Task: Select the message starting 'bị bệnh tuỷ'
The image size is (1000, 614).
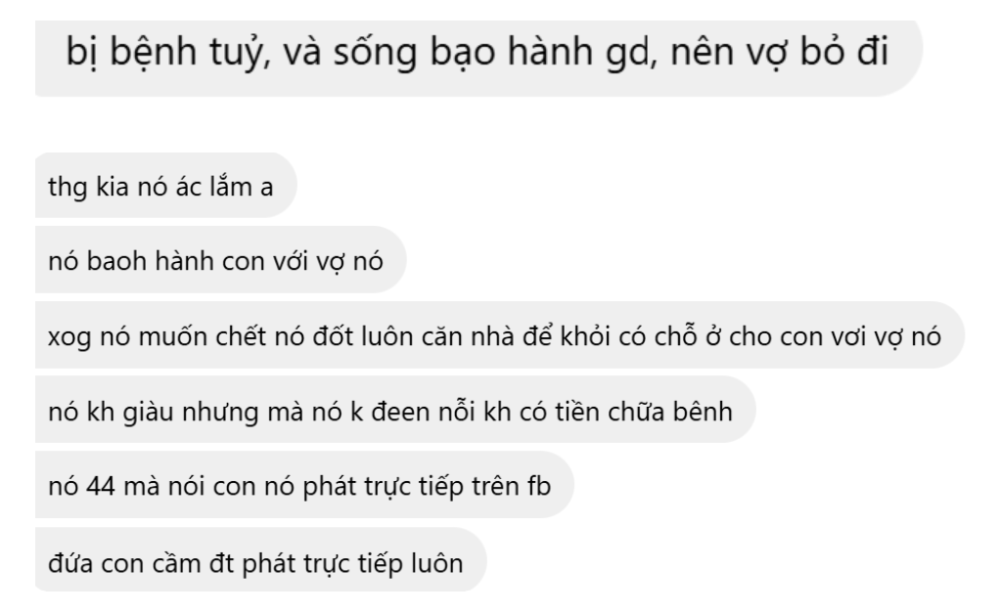Action: pos(478,58)
